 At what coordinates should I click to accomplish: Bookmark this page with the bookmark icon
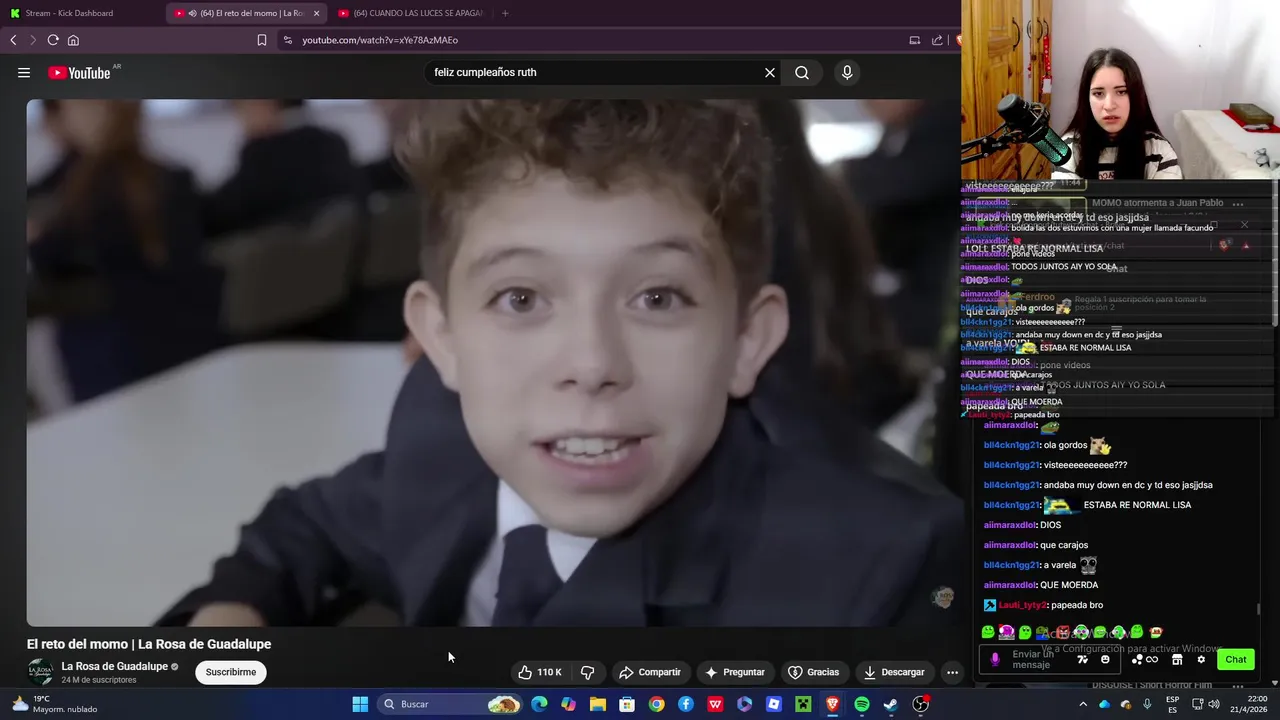click(262, 40)
